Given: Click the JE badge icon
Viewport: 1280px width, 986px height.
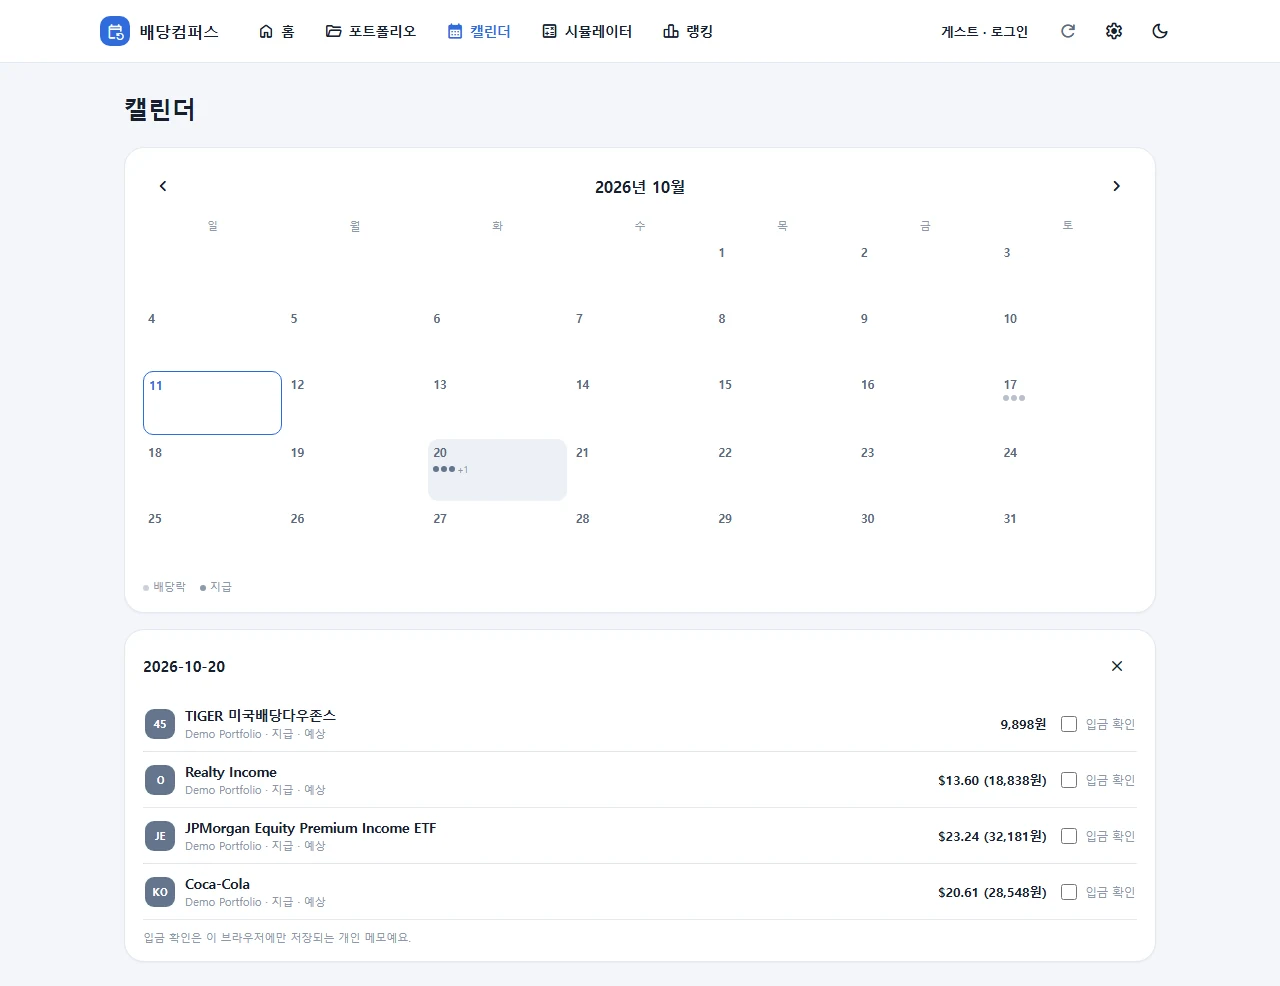Looking at the screenshot, I should [160, 836].
